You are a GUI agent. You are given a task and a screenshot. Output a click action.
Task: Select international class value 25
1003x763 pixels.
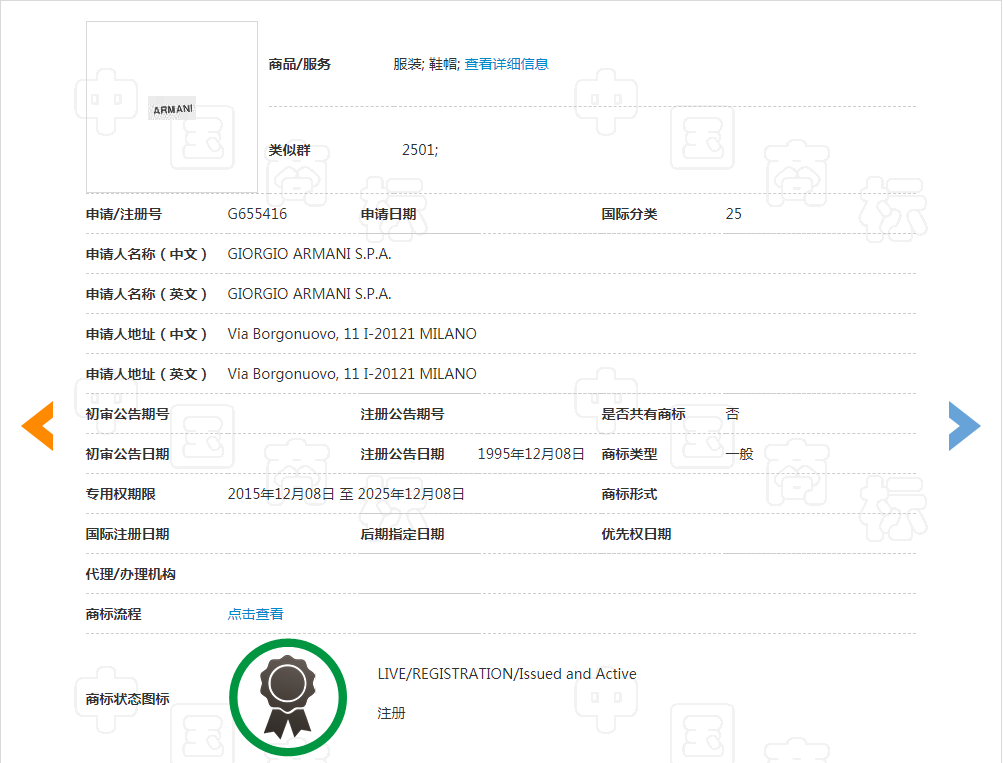pyautogui.click(x=734, y=214)
